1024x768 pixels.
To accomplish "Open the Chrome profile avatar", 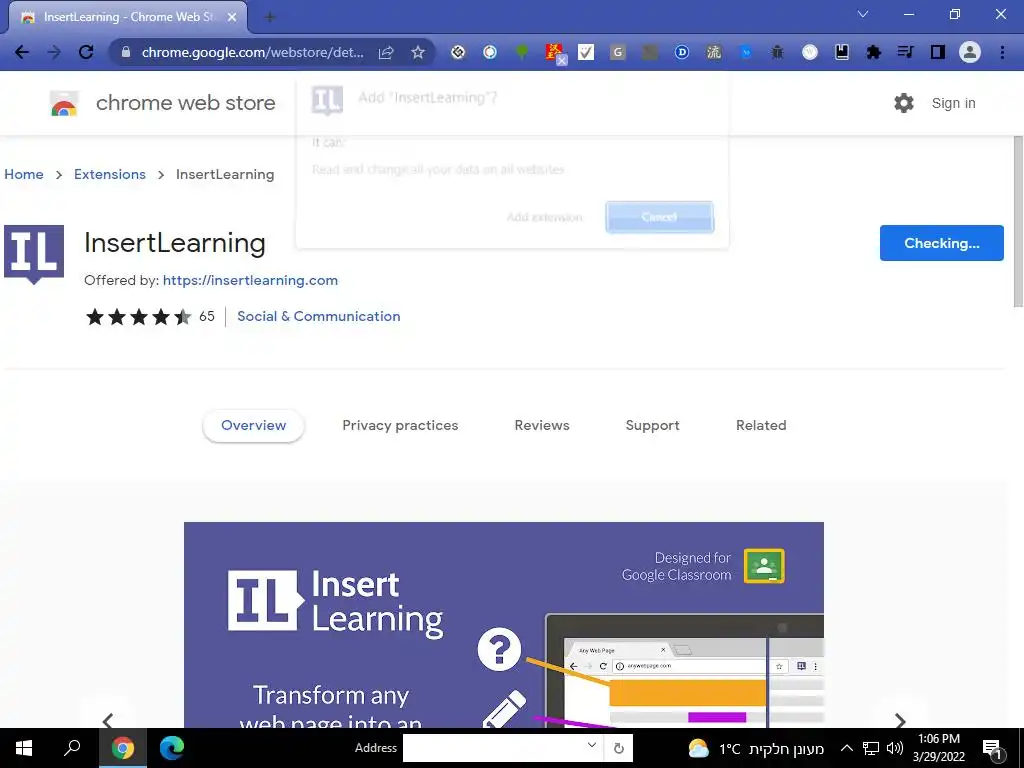I will click(x=970, y=52).
